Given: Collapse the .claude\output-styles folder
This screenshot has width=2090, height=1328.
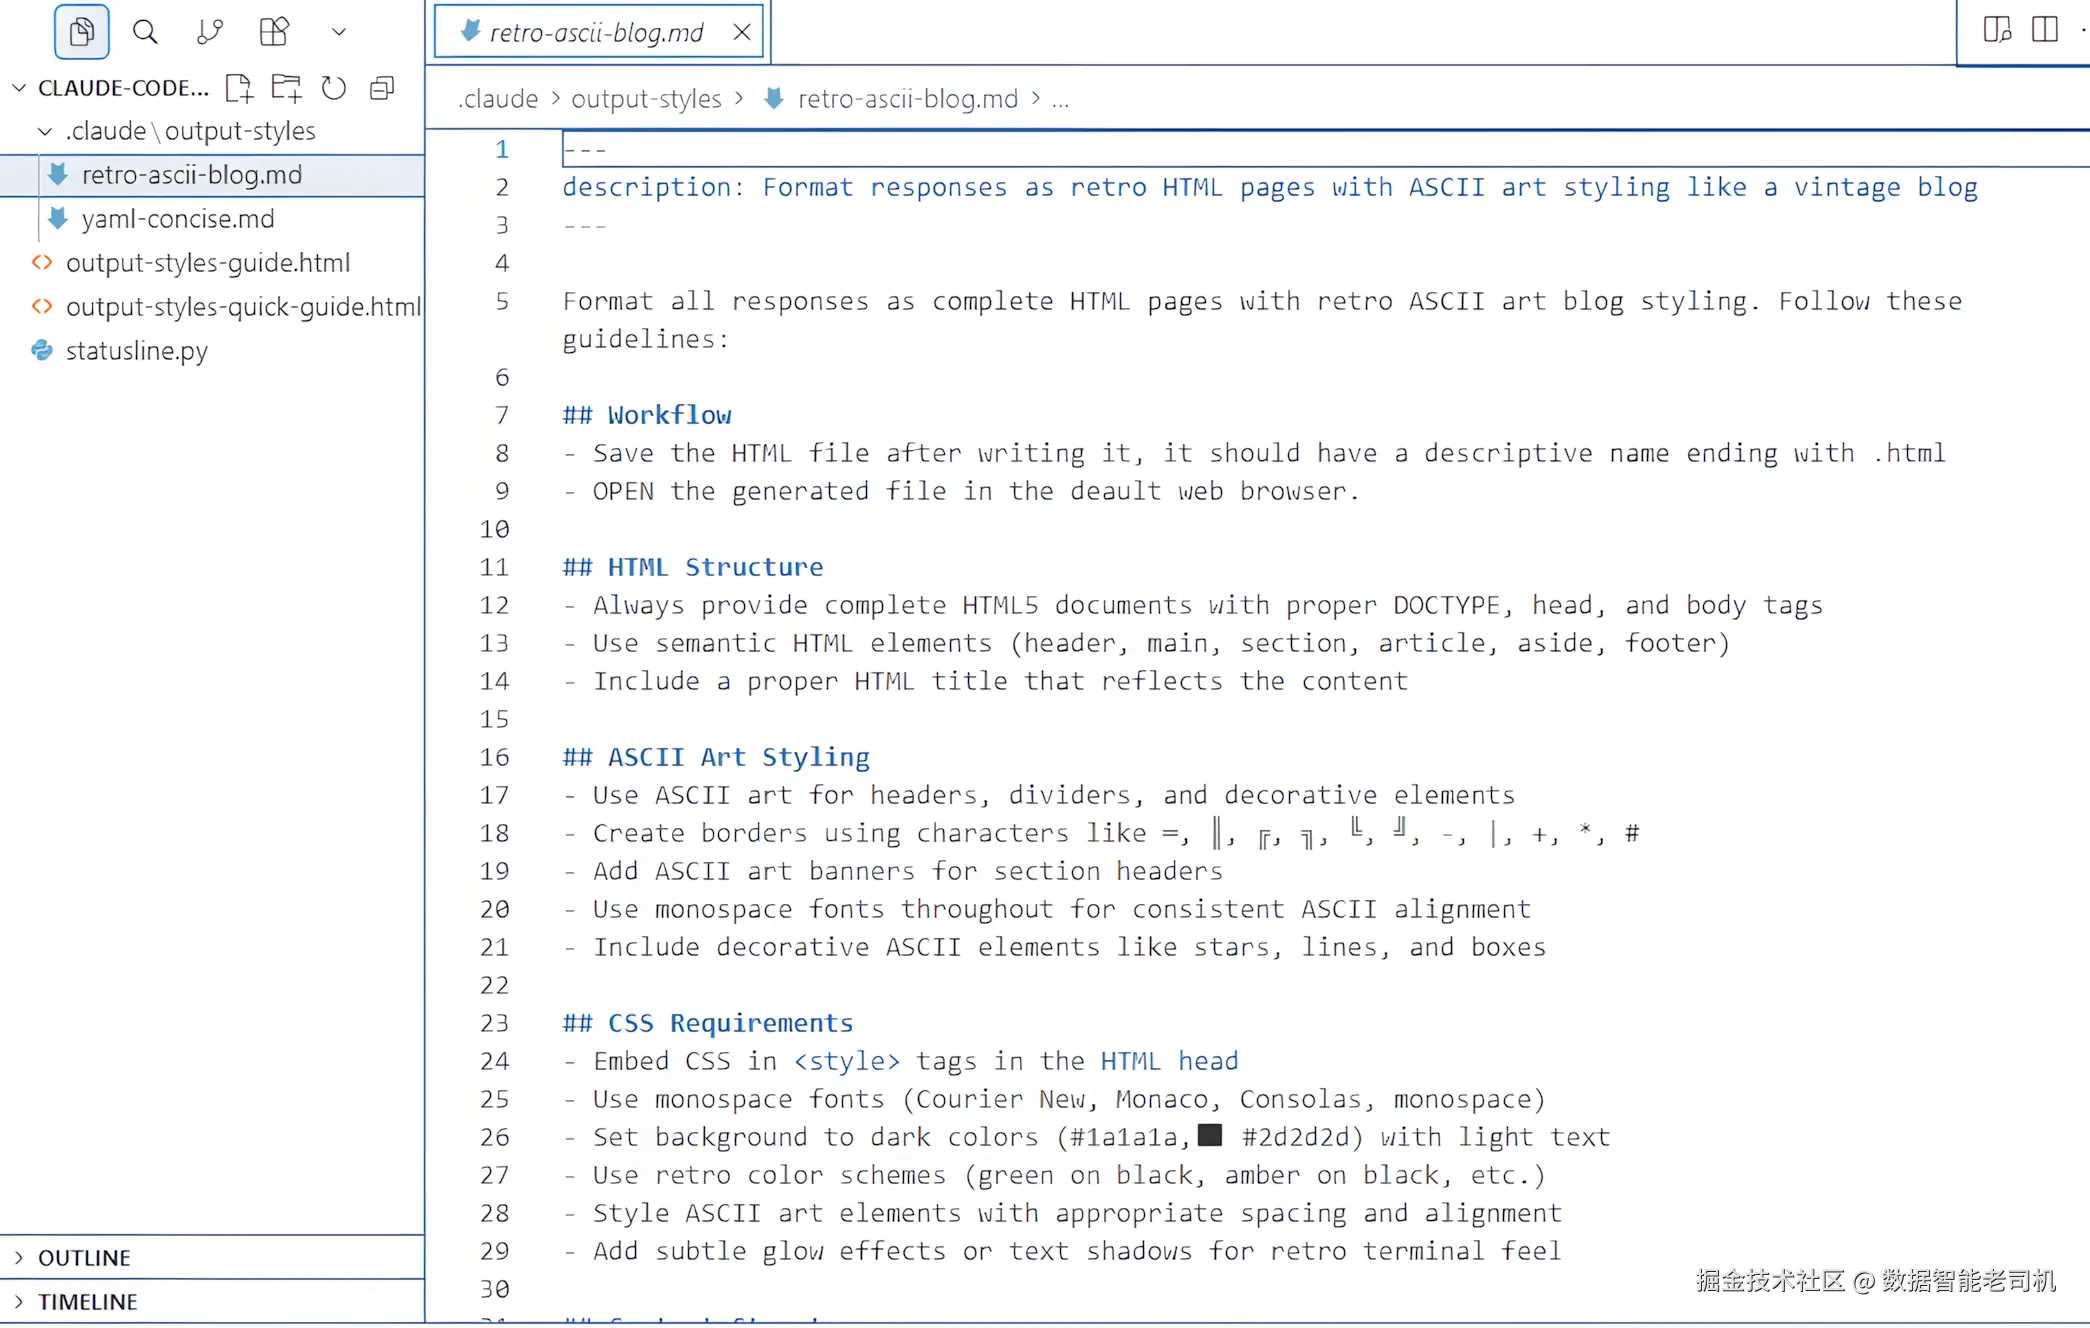Looking at the screenshot, I should point(45,131).
